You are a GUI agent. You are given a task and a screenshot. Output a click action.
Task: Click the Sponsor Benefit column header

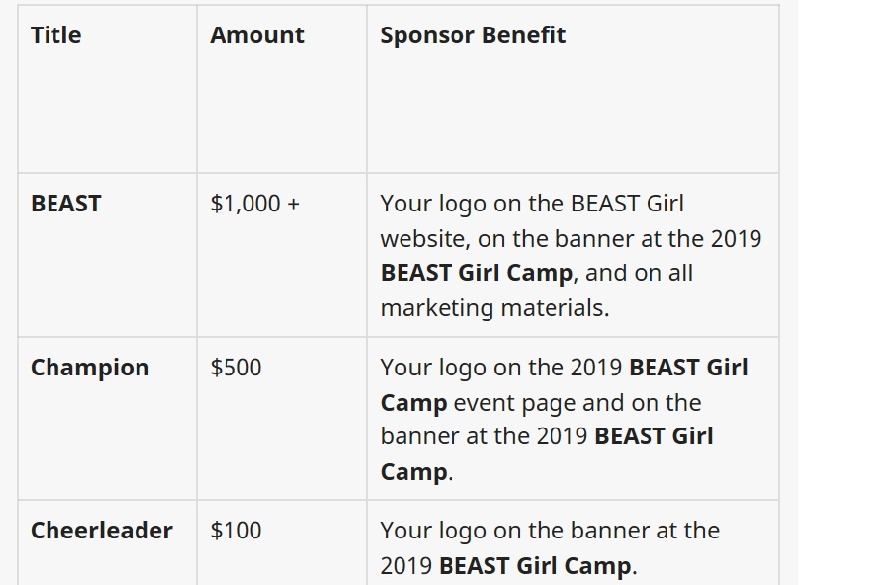click(x=473, y=35)
